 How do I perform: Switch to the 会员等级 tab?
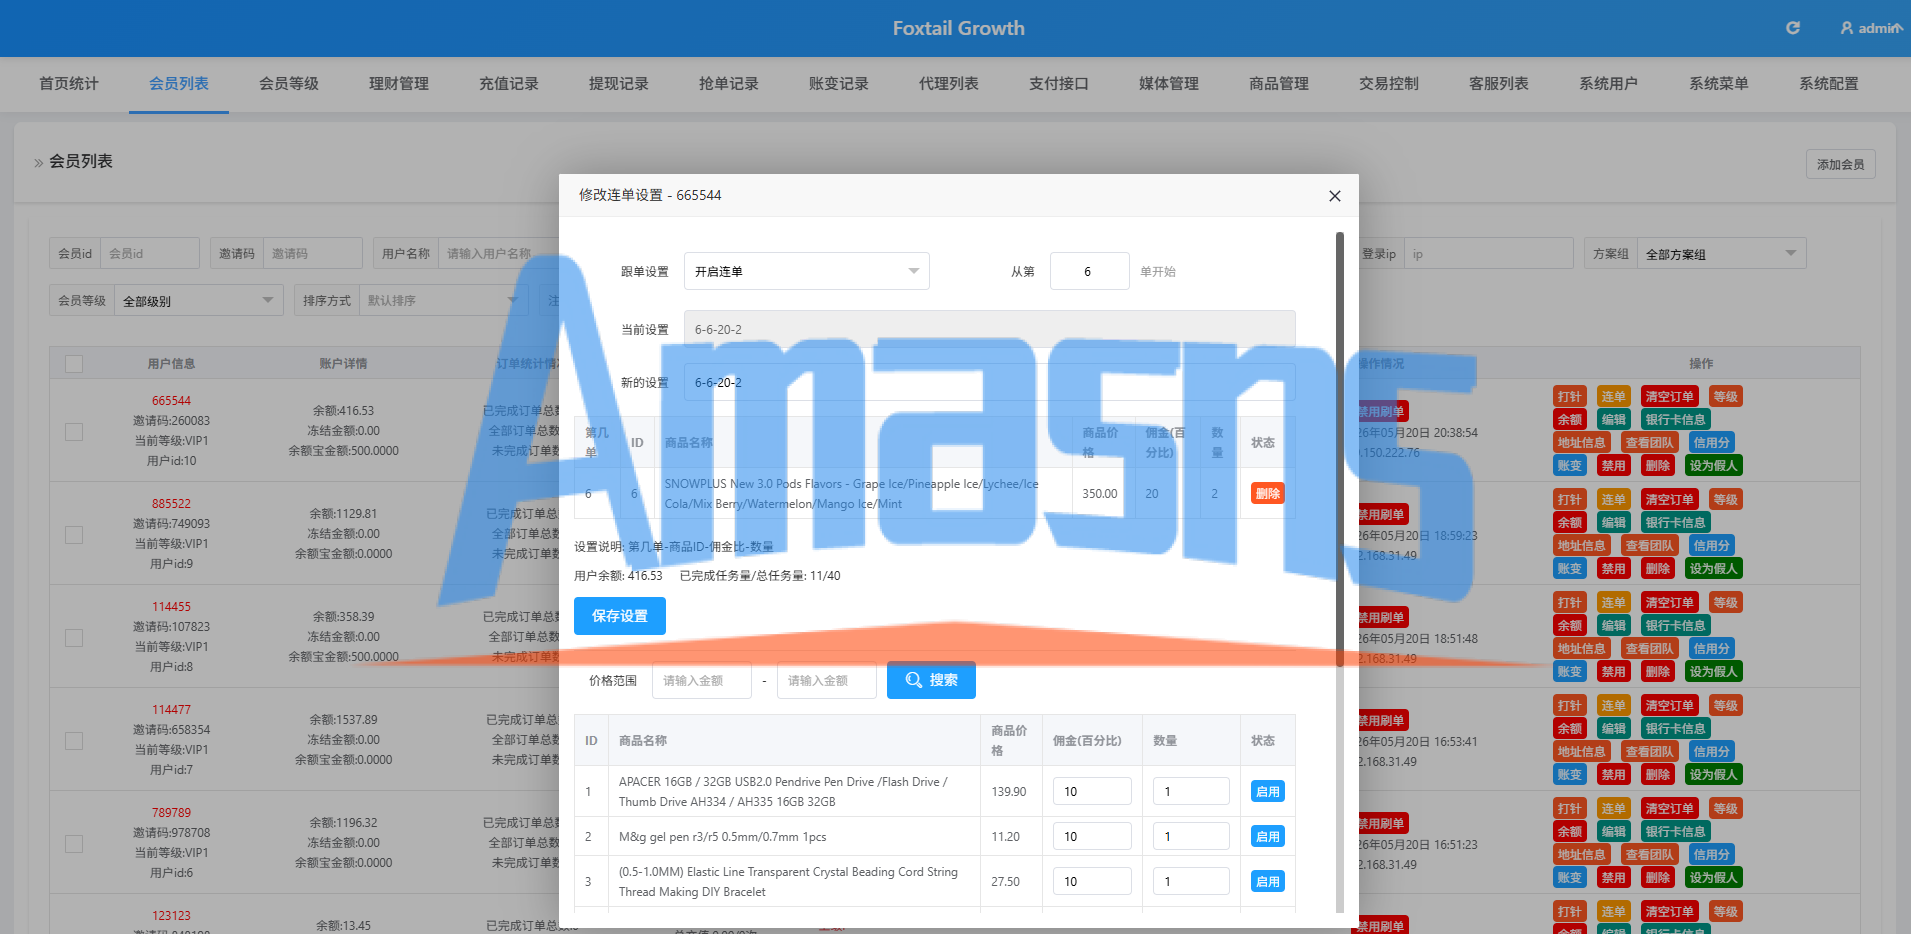[289, 84]
